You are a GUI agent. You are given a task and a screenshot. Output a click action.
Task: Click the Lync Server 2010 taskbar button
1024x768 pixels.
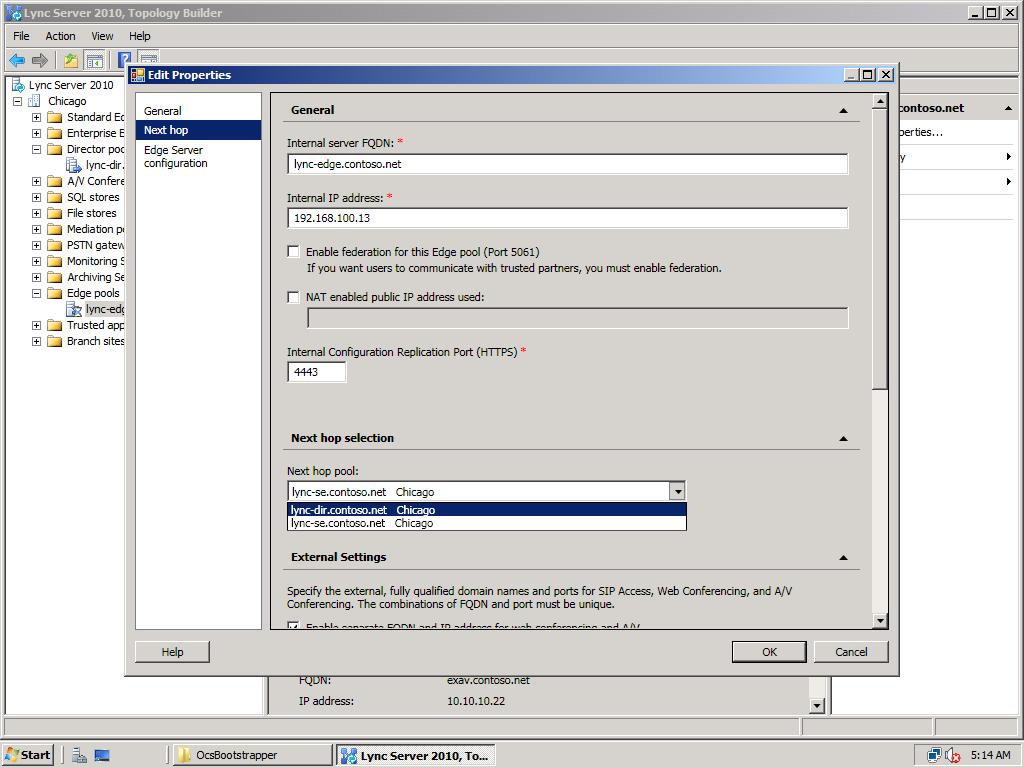[x=416, y=756]
